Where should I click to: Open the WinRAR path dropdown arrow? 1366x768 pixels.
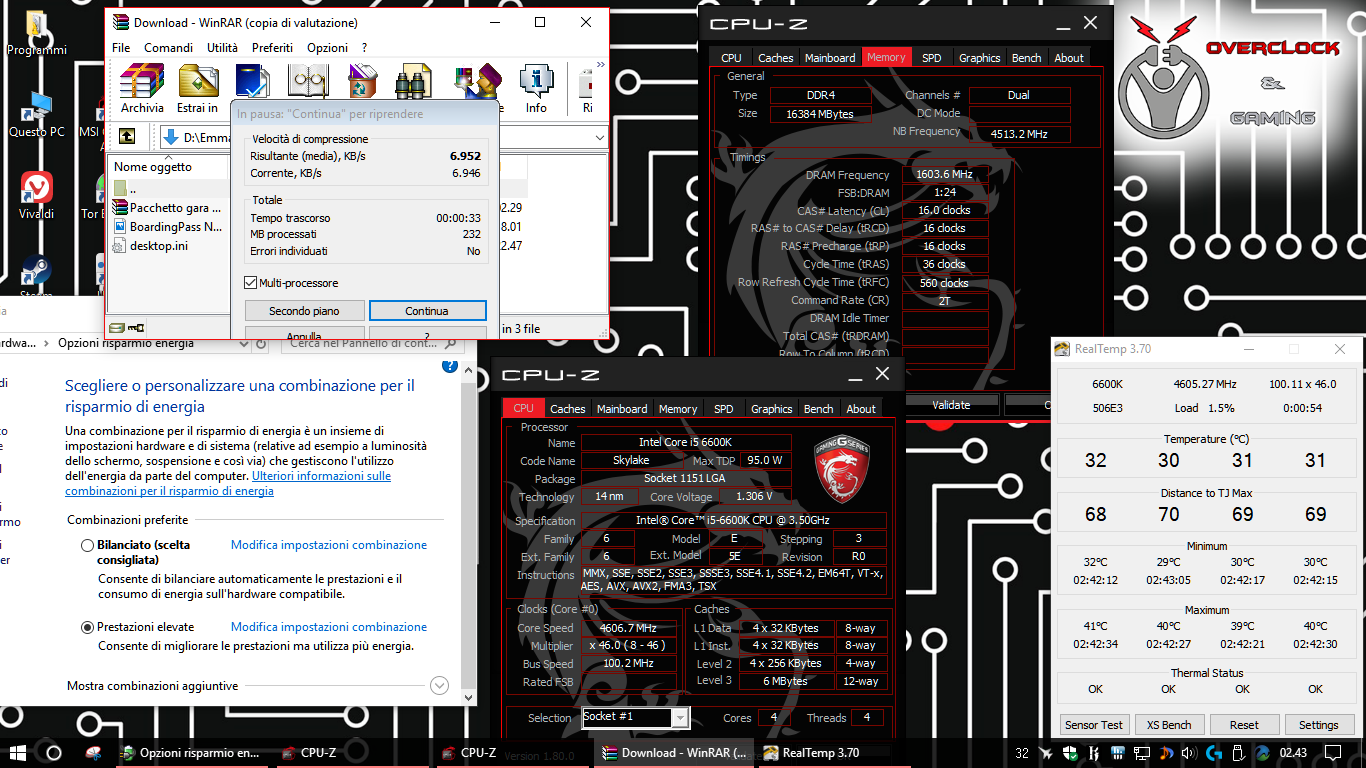tap(599, 137)
